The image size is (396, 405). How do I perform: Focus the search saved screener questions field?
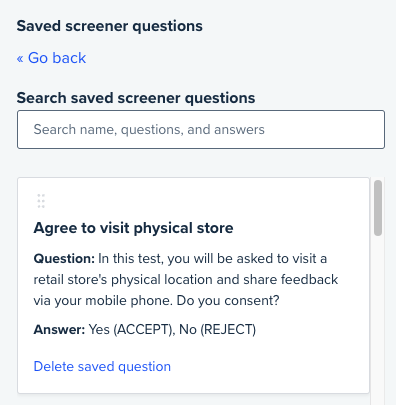201,129
